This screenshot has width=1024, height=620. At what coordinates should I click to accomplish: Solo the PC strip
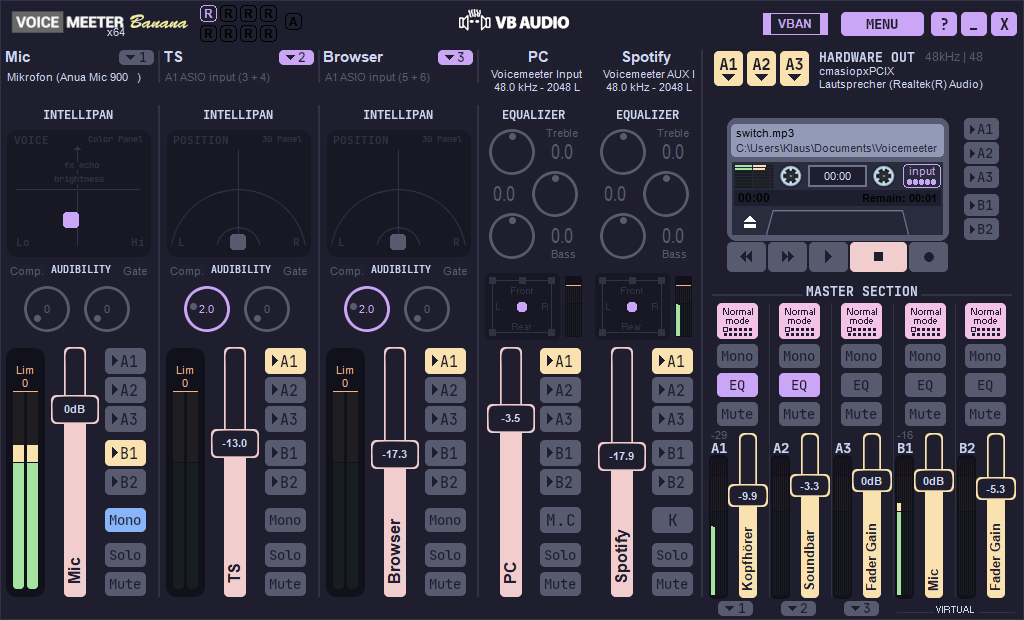pyautogui.click(x=560, y=555)
